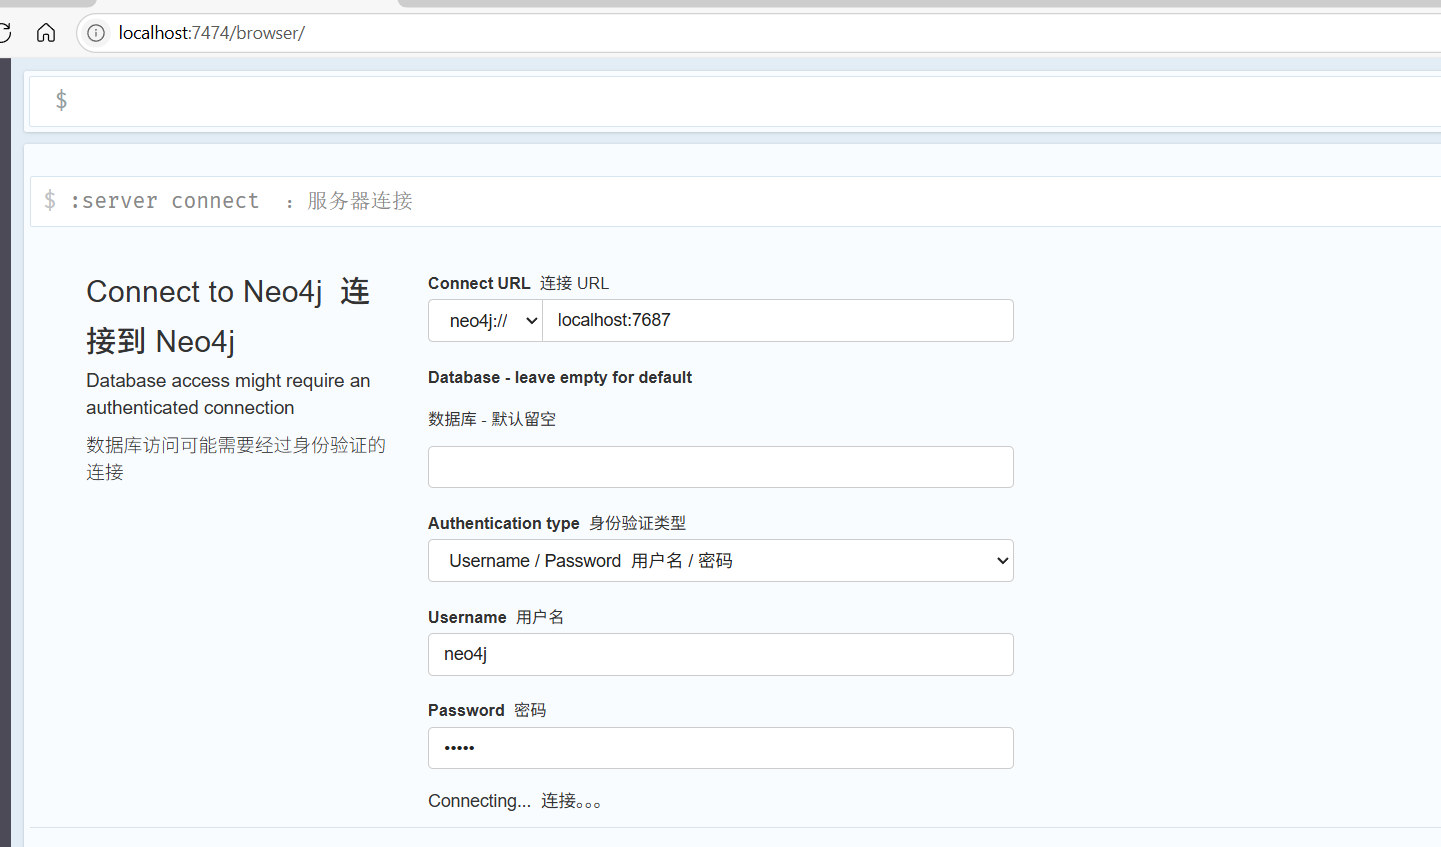This screenshot has height=847, width=1441.
Task: Click the browser reload icon
Action: tap(4, 33)
